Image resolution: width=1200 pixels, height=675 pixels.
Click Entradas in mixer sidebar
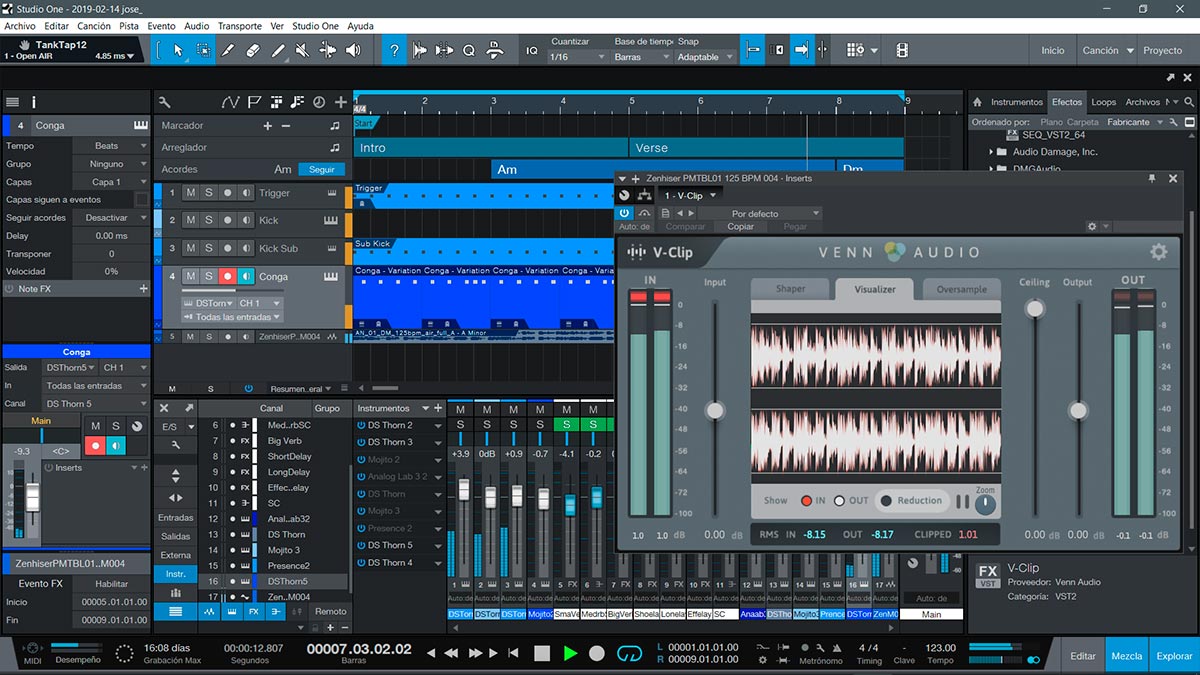[176, 518]
